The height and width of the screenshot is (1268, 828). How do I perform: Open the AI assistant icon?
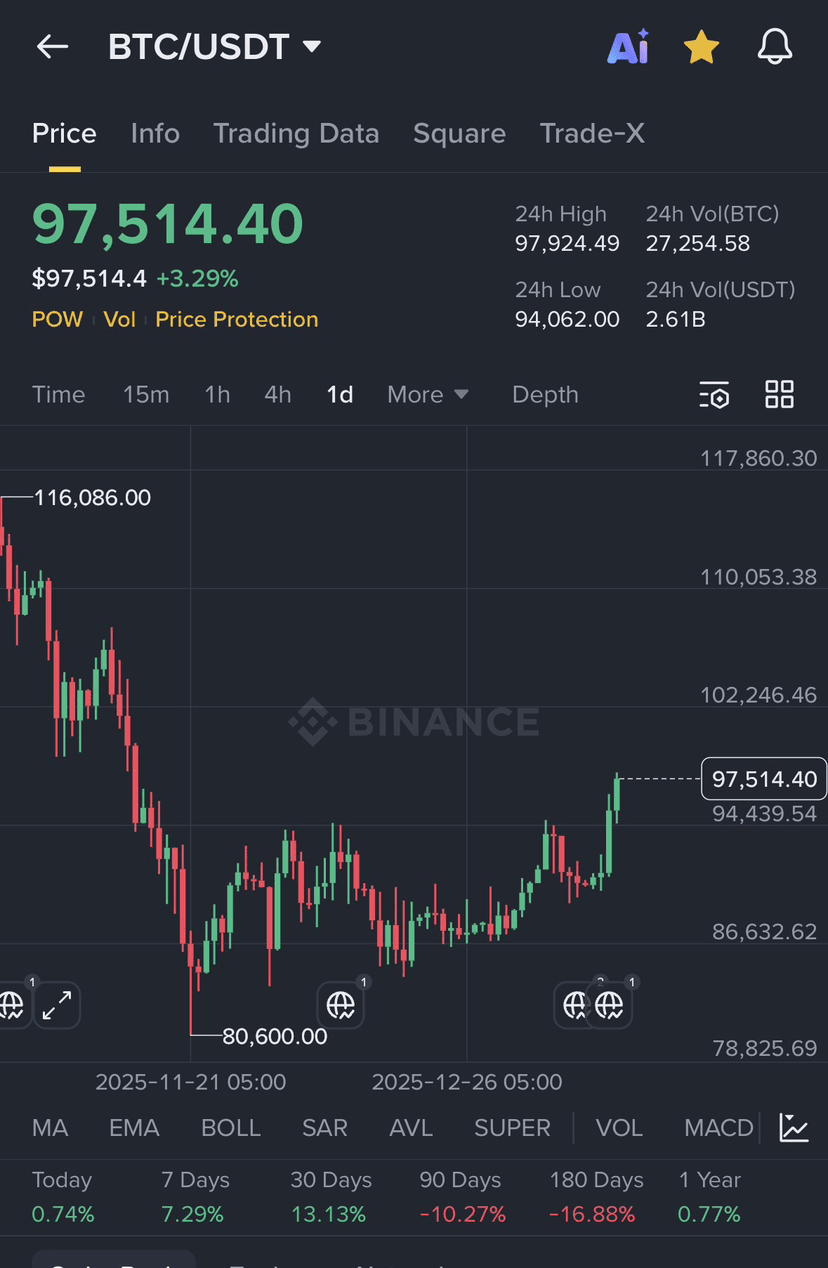tap(628, 47)
